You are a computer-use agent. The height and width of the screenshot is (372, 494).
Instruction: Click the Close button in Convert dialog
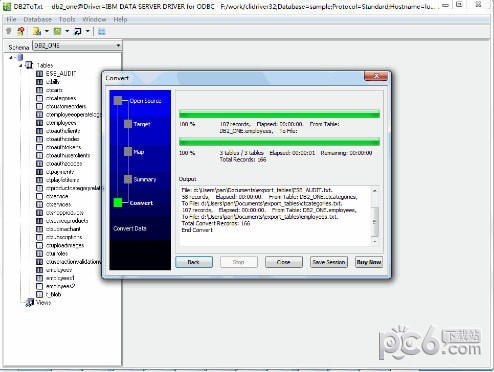[284, 262]
